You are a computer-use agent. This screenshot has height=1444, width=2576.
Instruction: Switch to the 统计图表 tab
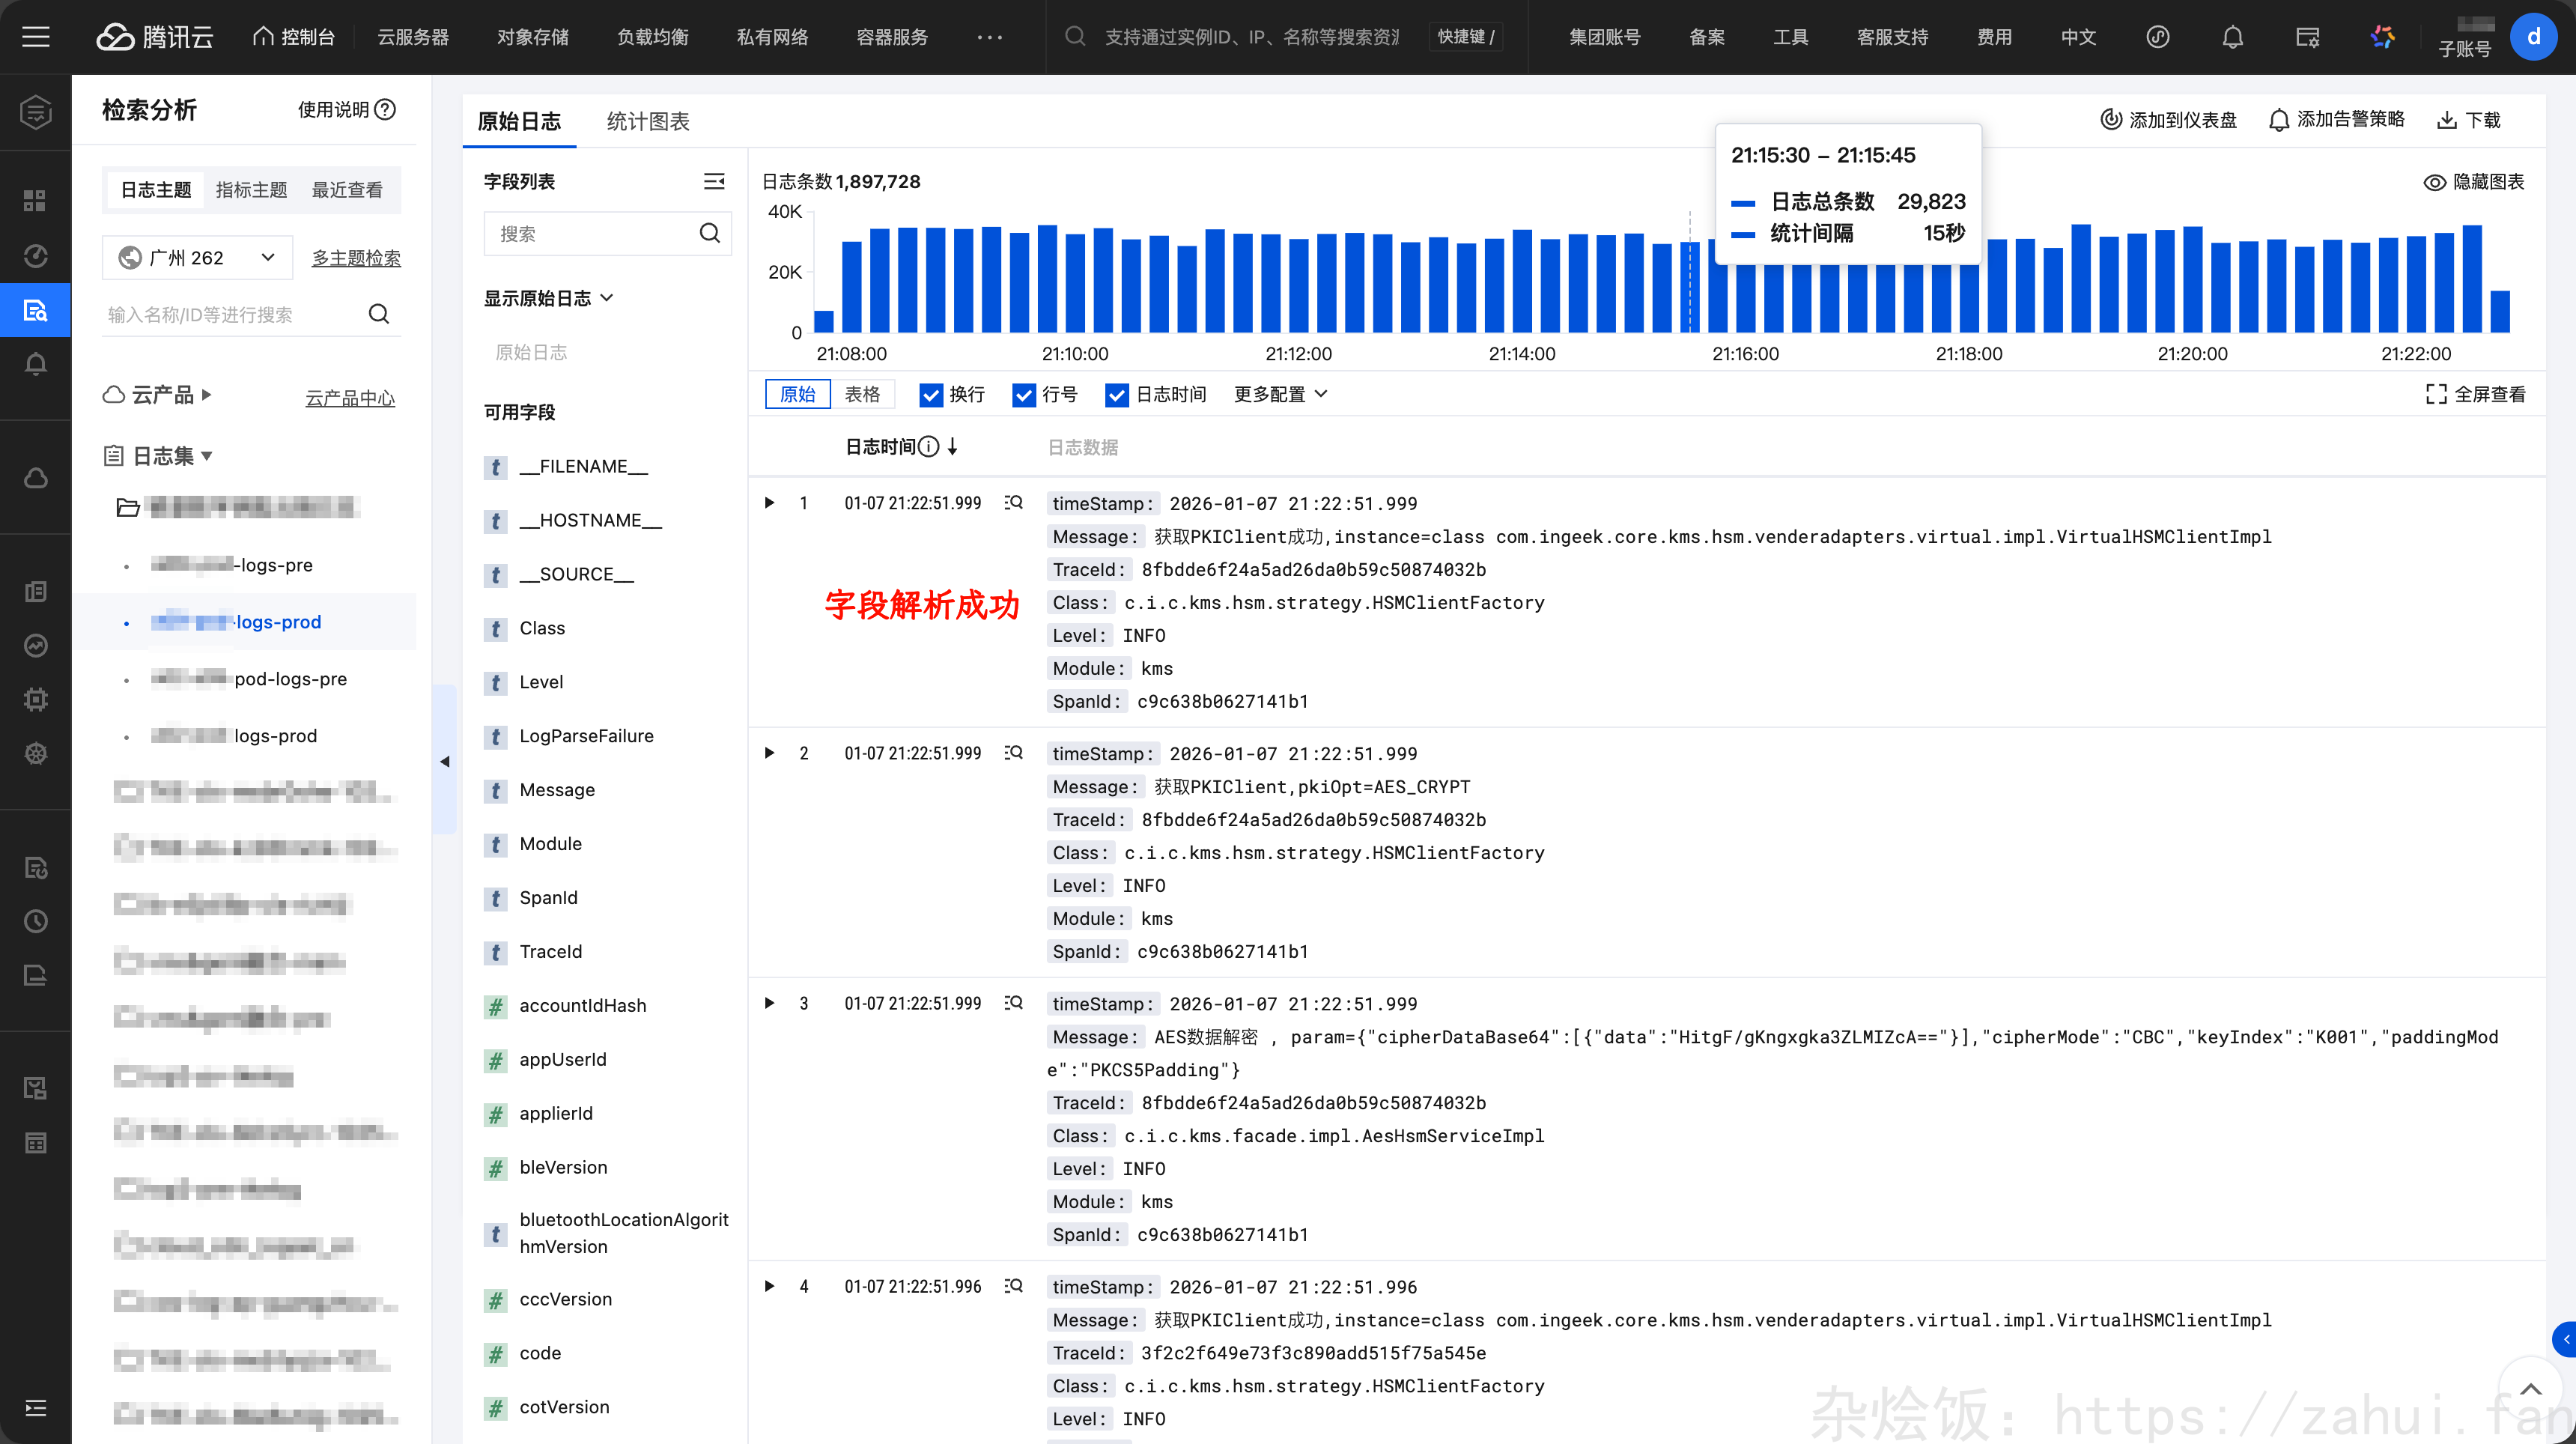coord(648,121)
